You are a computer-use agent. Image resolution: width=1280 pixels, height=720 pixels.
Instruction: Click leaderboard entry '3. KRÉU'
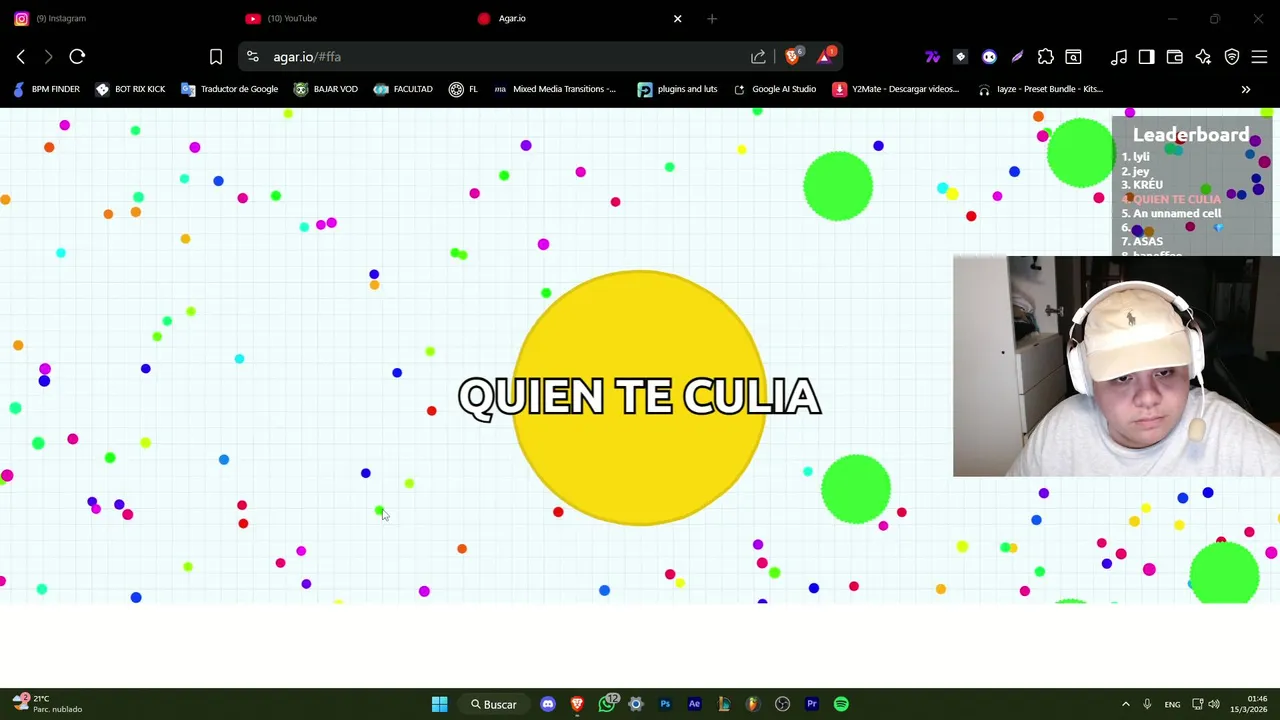(x=1142, y=185)
